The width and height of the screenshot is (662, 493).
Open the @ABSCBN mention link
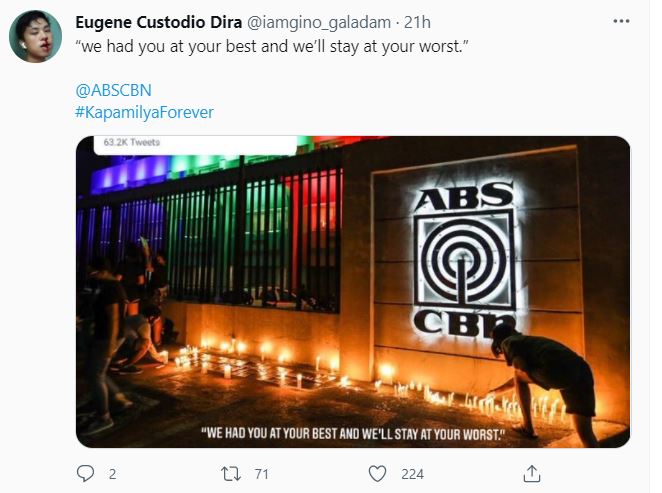click(113, 90)
